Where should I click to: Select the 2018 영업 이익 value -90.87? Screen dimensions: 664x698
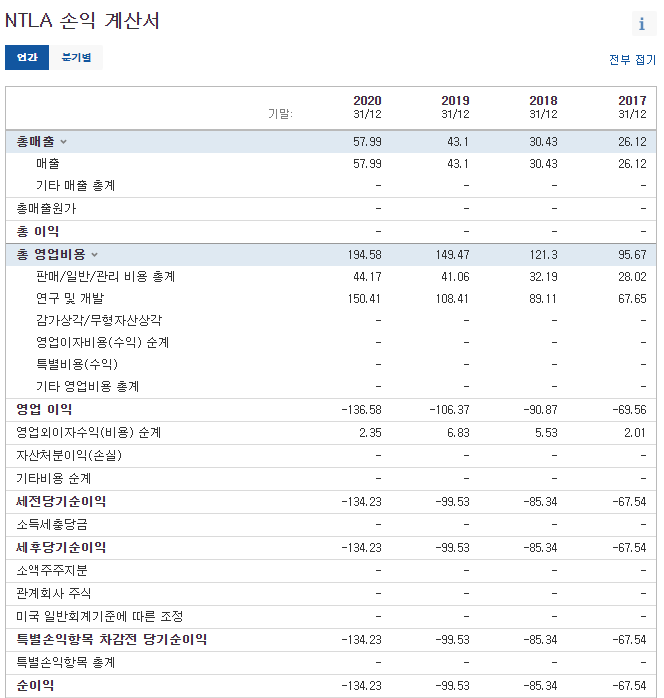click(x=541, y=410)
